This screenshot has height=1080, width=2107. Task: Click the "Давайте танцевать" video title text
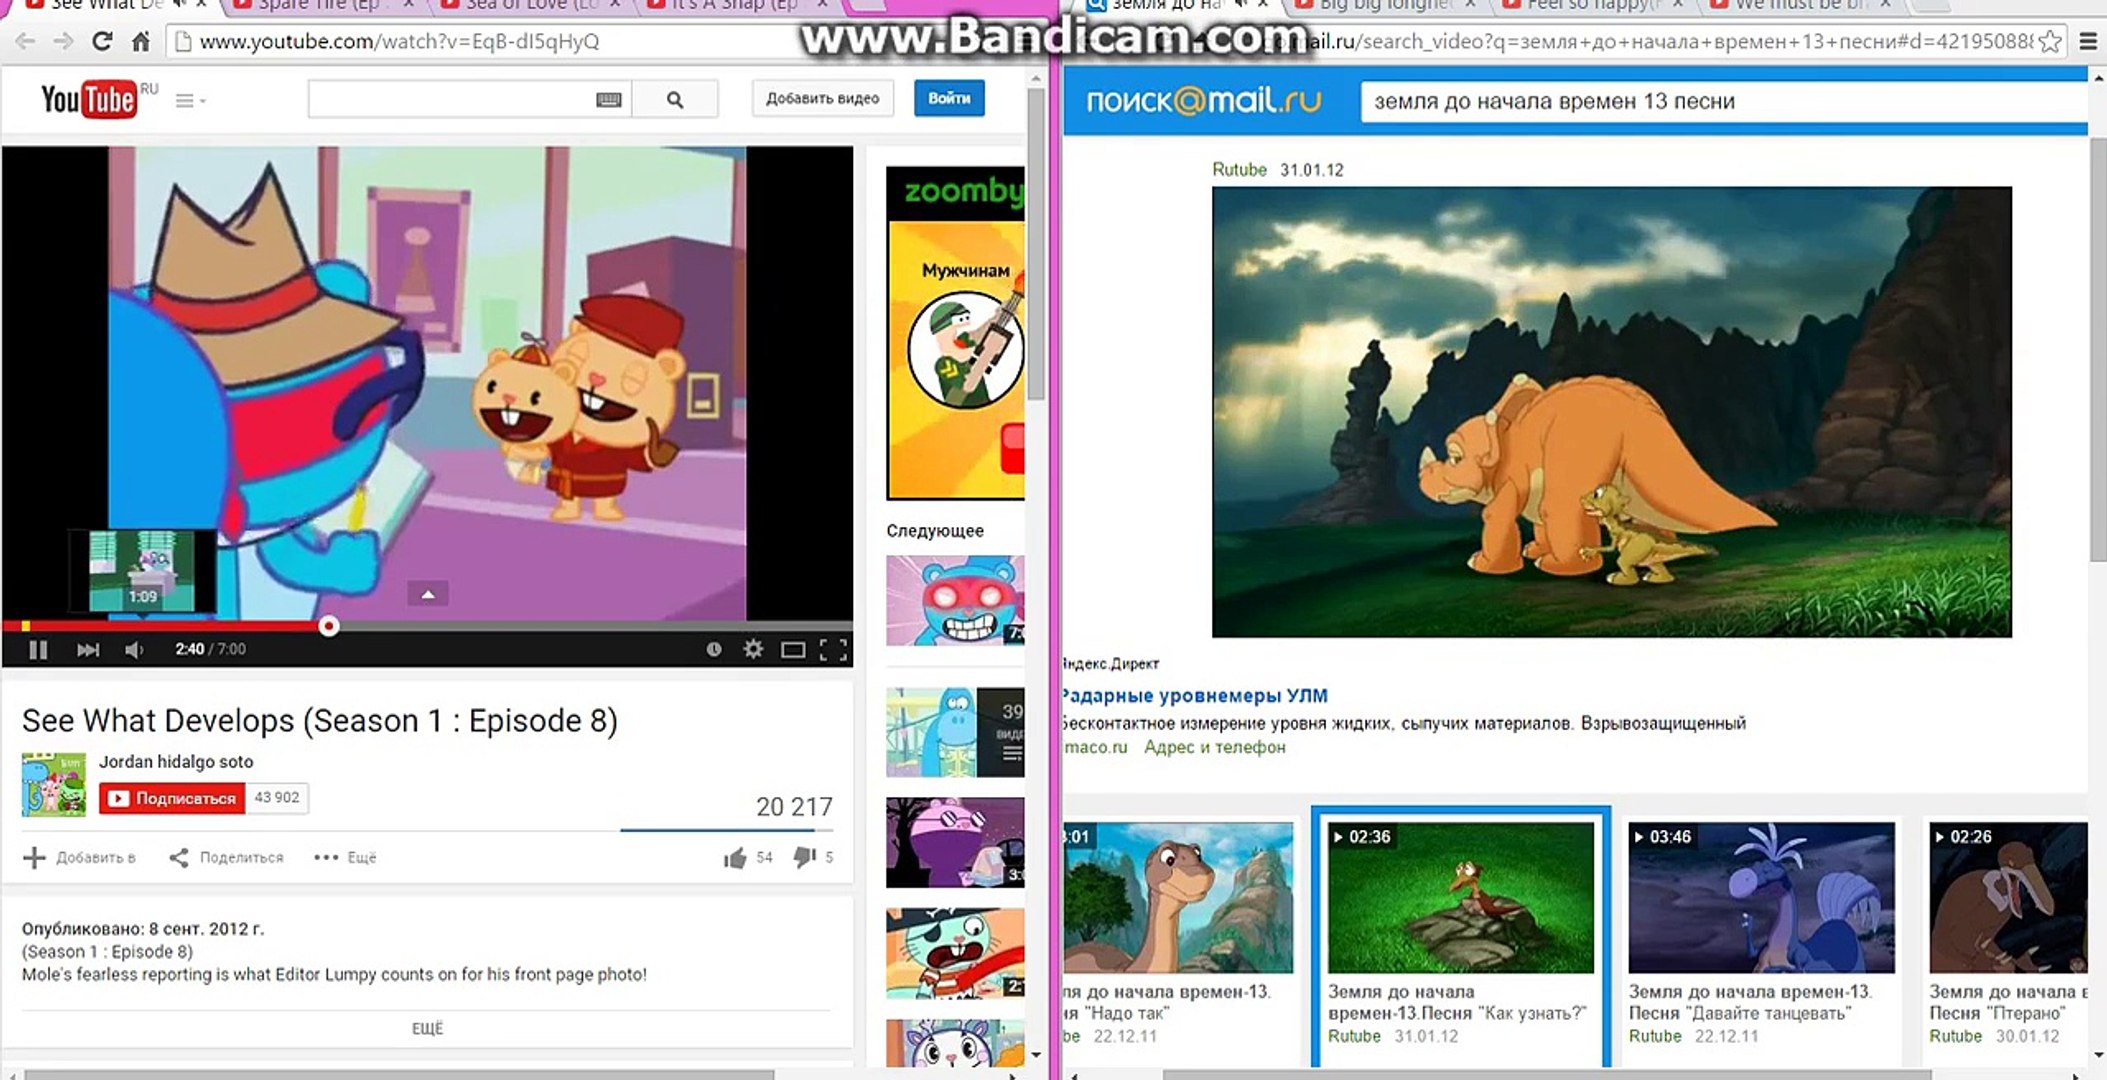pos(1750,1002)
